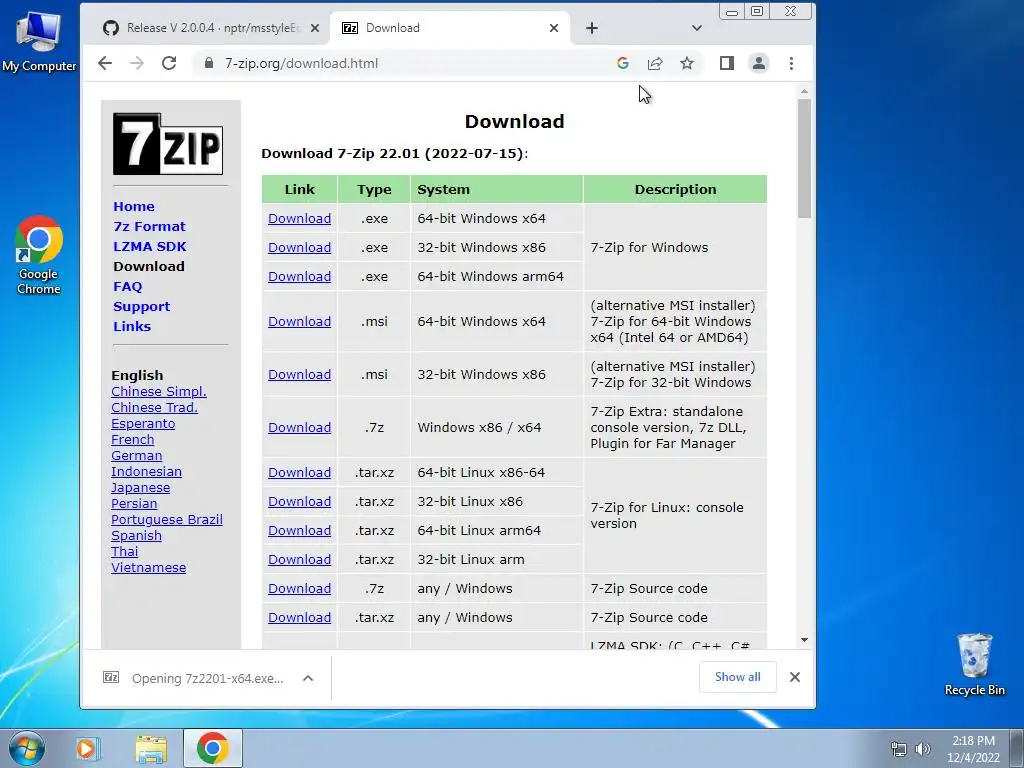Screen dimensions: 1024x768
Task: Open Chrome's three-dot menu
Action: (792, 63)
